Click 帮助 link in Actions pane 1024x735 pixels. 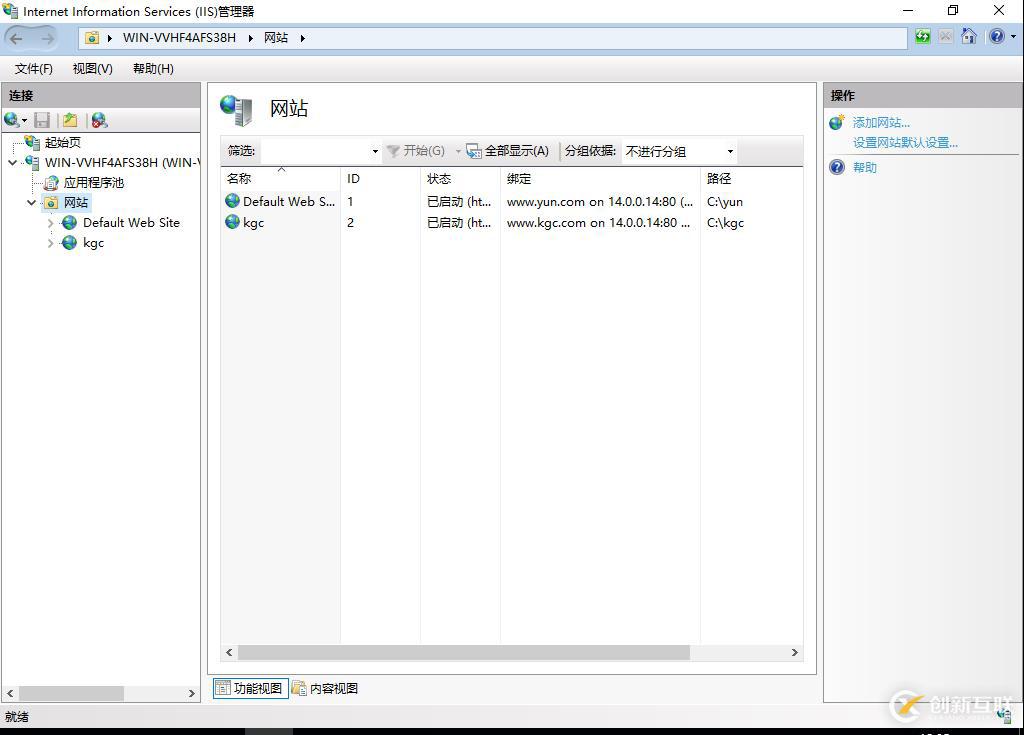(865, 167)
